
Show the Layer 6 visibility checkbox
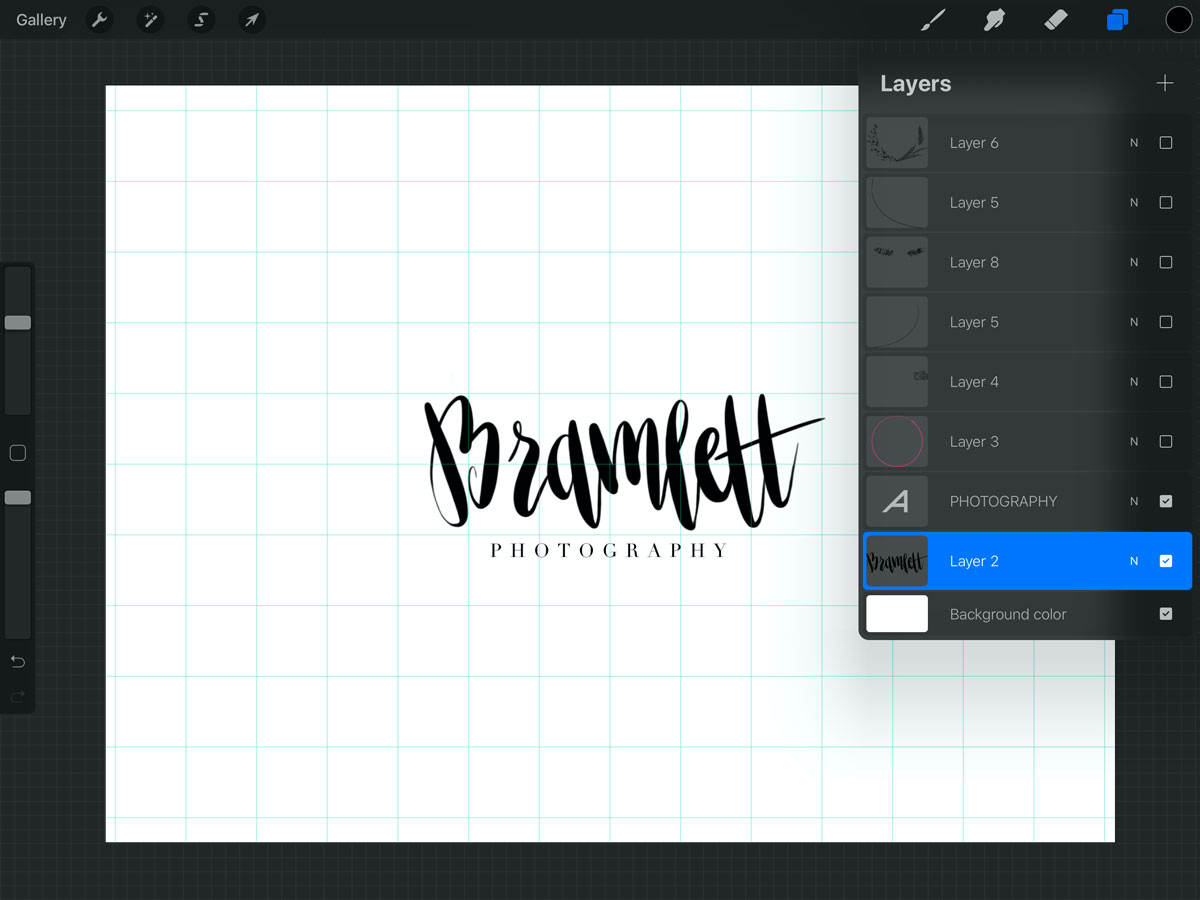1165,142
